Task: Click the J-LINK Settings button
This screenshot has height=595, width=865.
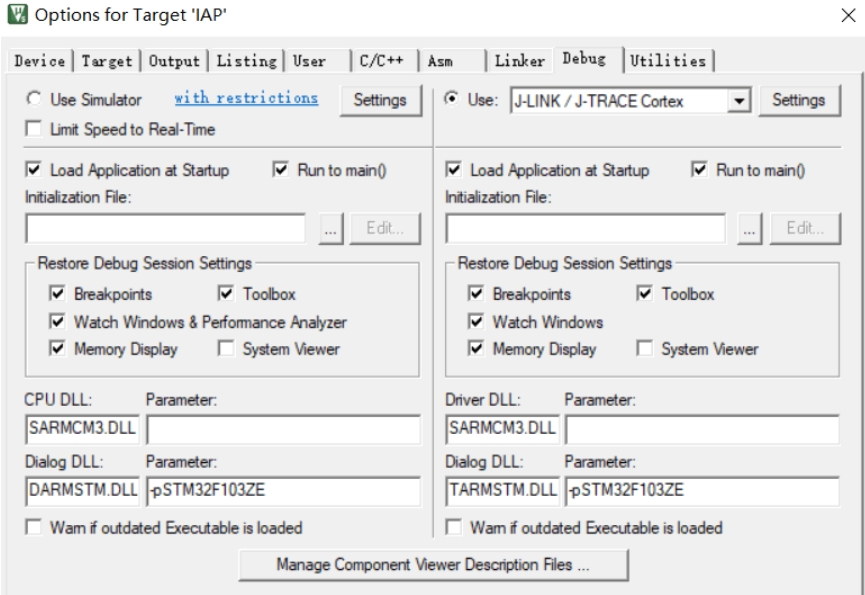Action: click(x=799, y=100)
